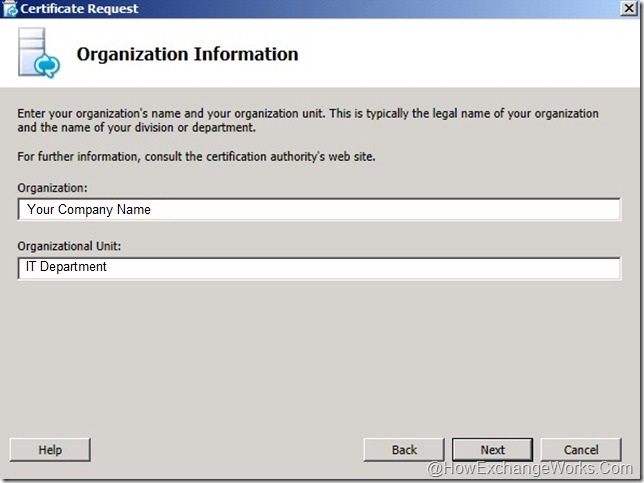Click the HowExchangeWorks.Com watermark
644x483 pixels.
530,469
